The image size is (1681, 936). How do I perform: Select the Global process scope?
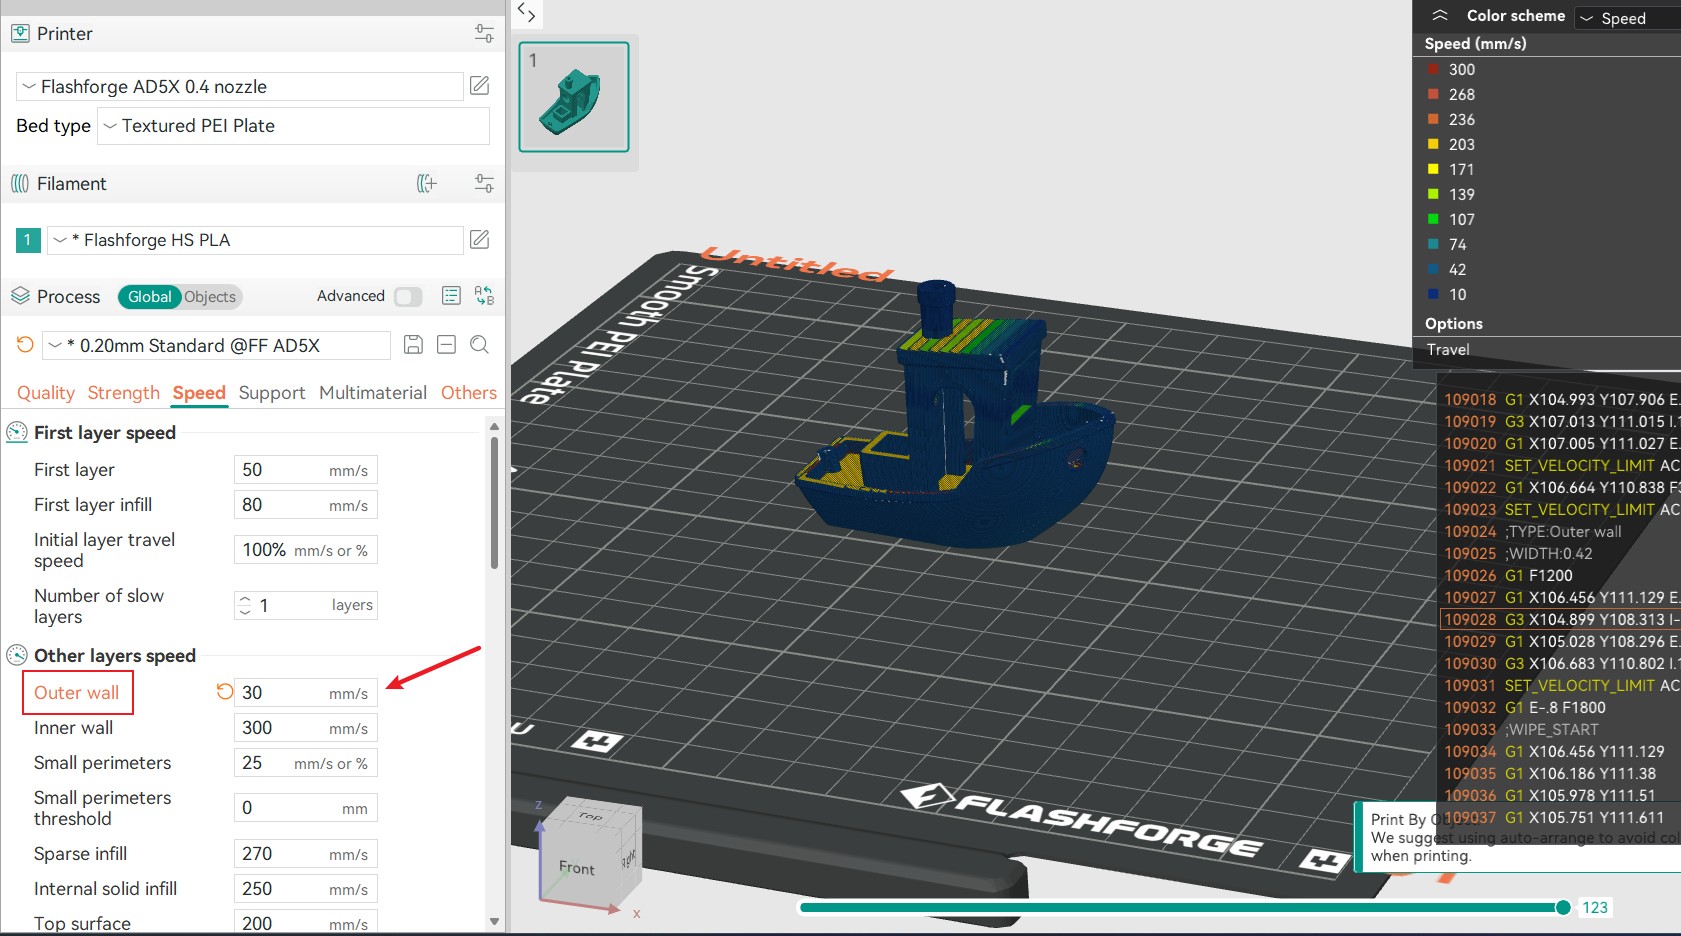149,297
